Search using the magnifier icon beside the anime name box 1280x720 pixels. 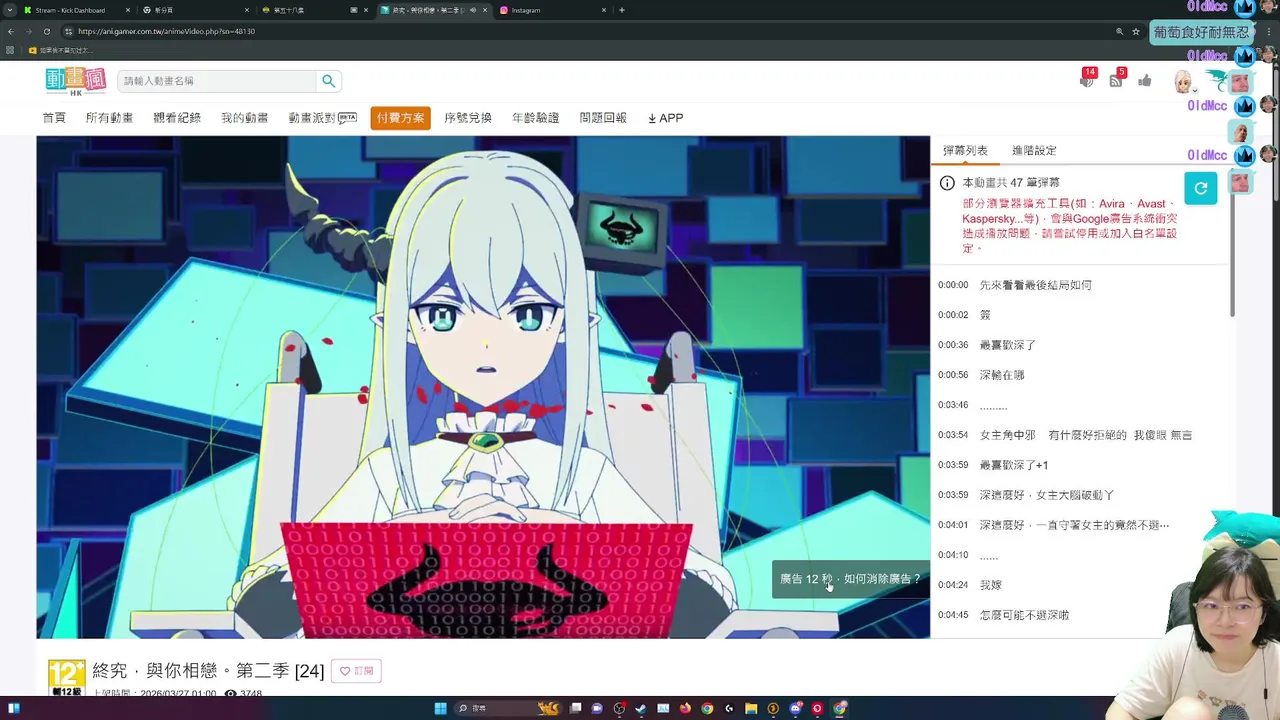coord(328,81)
